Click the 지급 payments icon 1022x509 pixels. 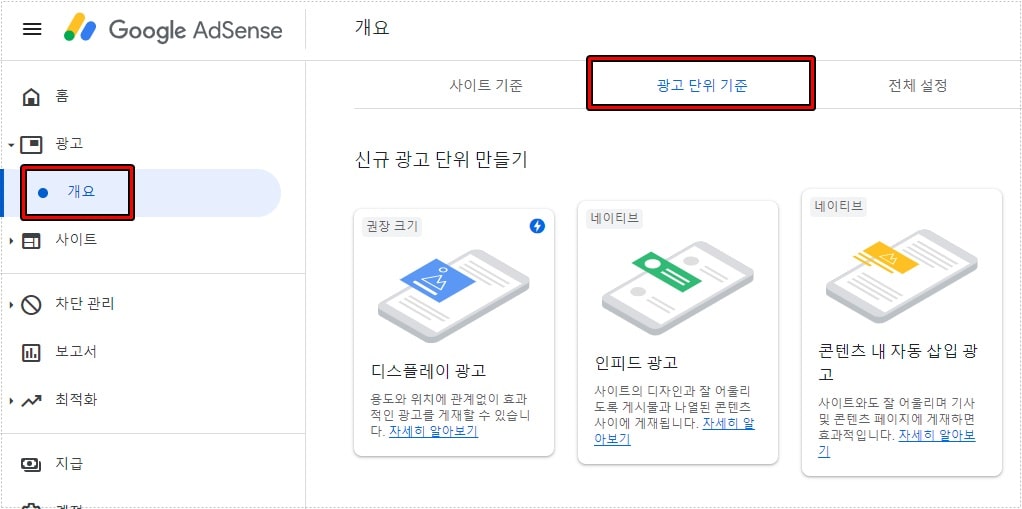click(32, 464)
